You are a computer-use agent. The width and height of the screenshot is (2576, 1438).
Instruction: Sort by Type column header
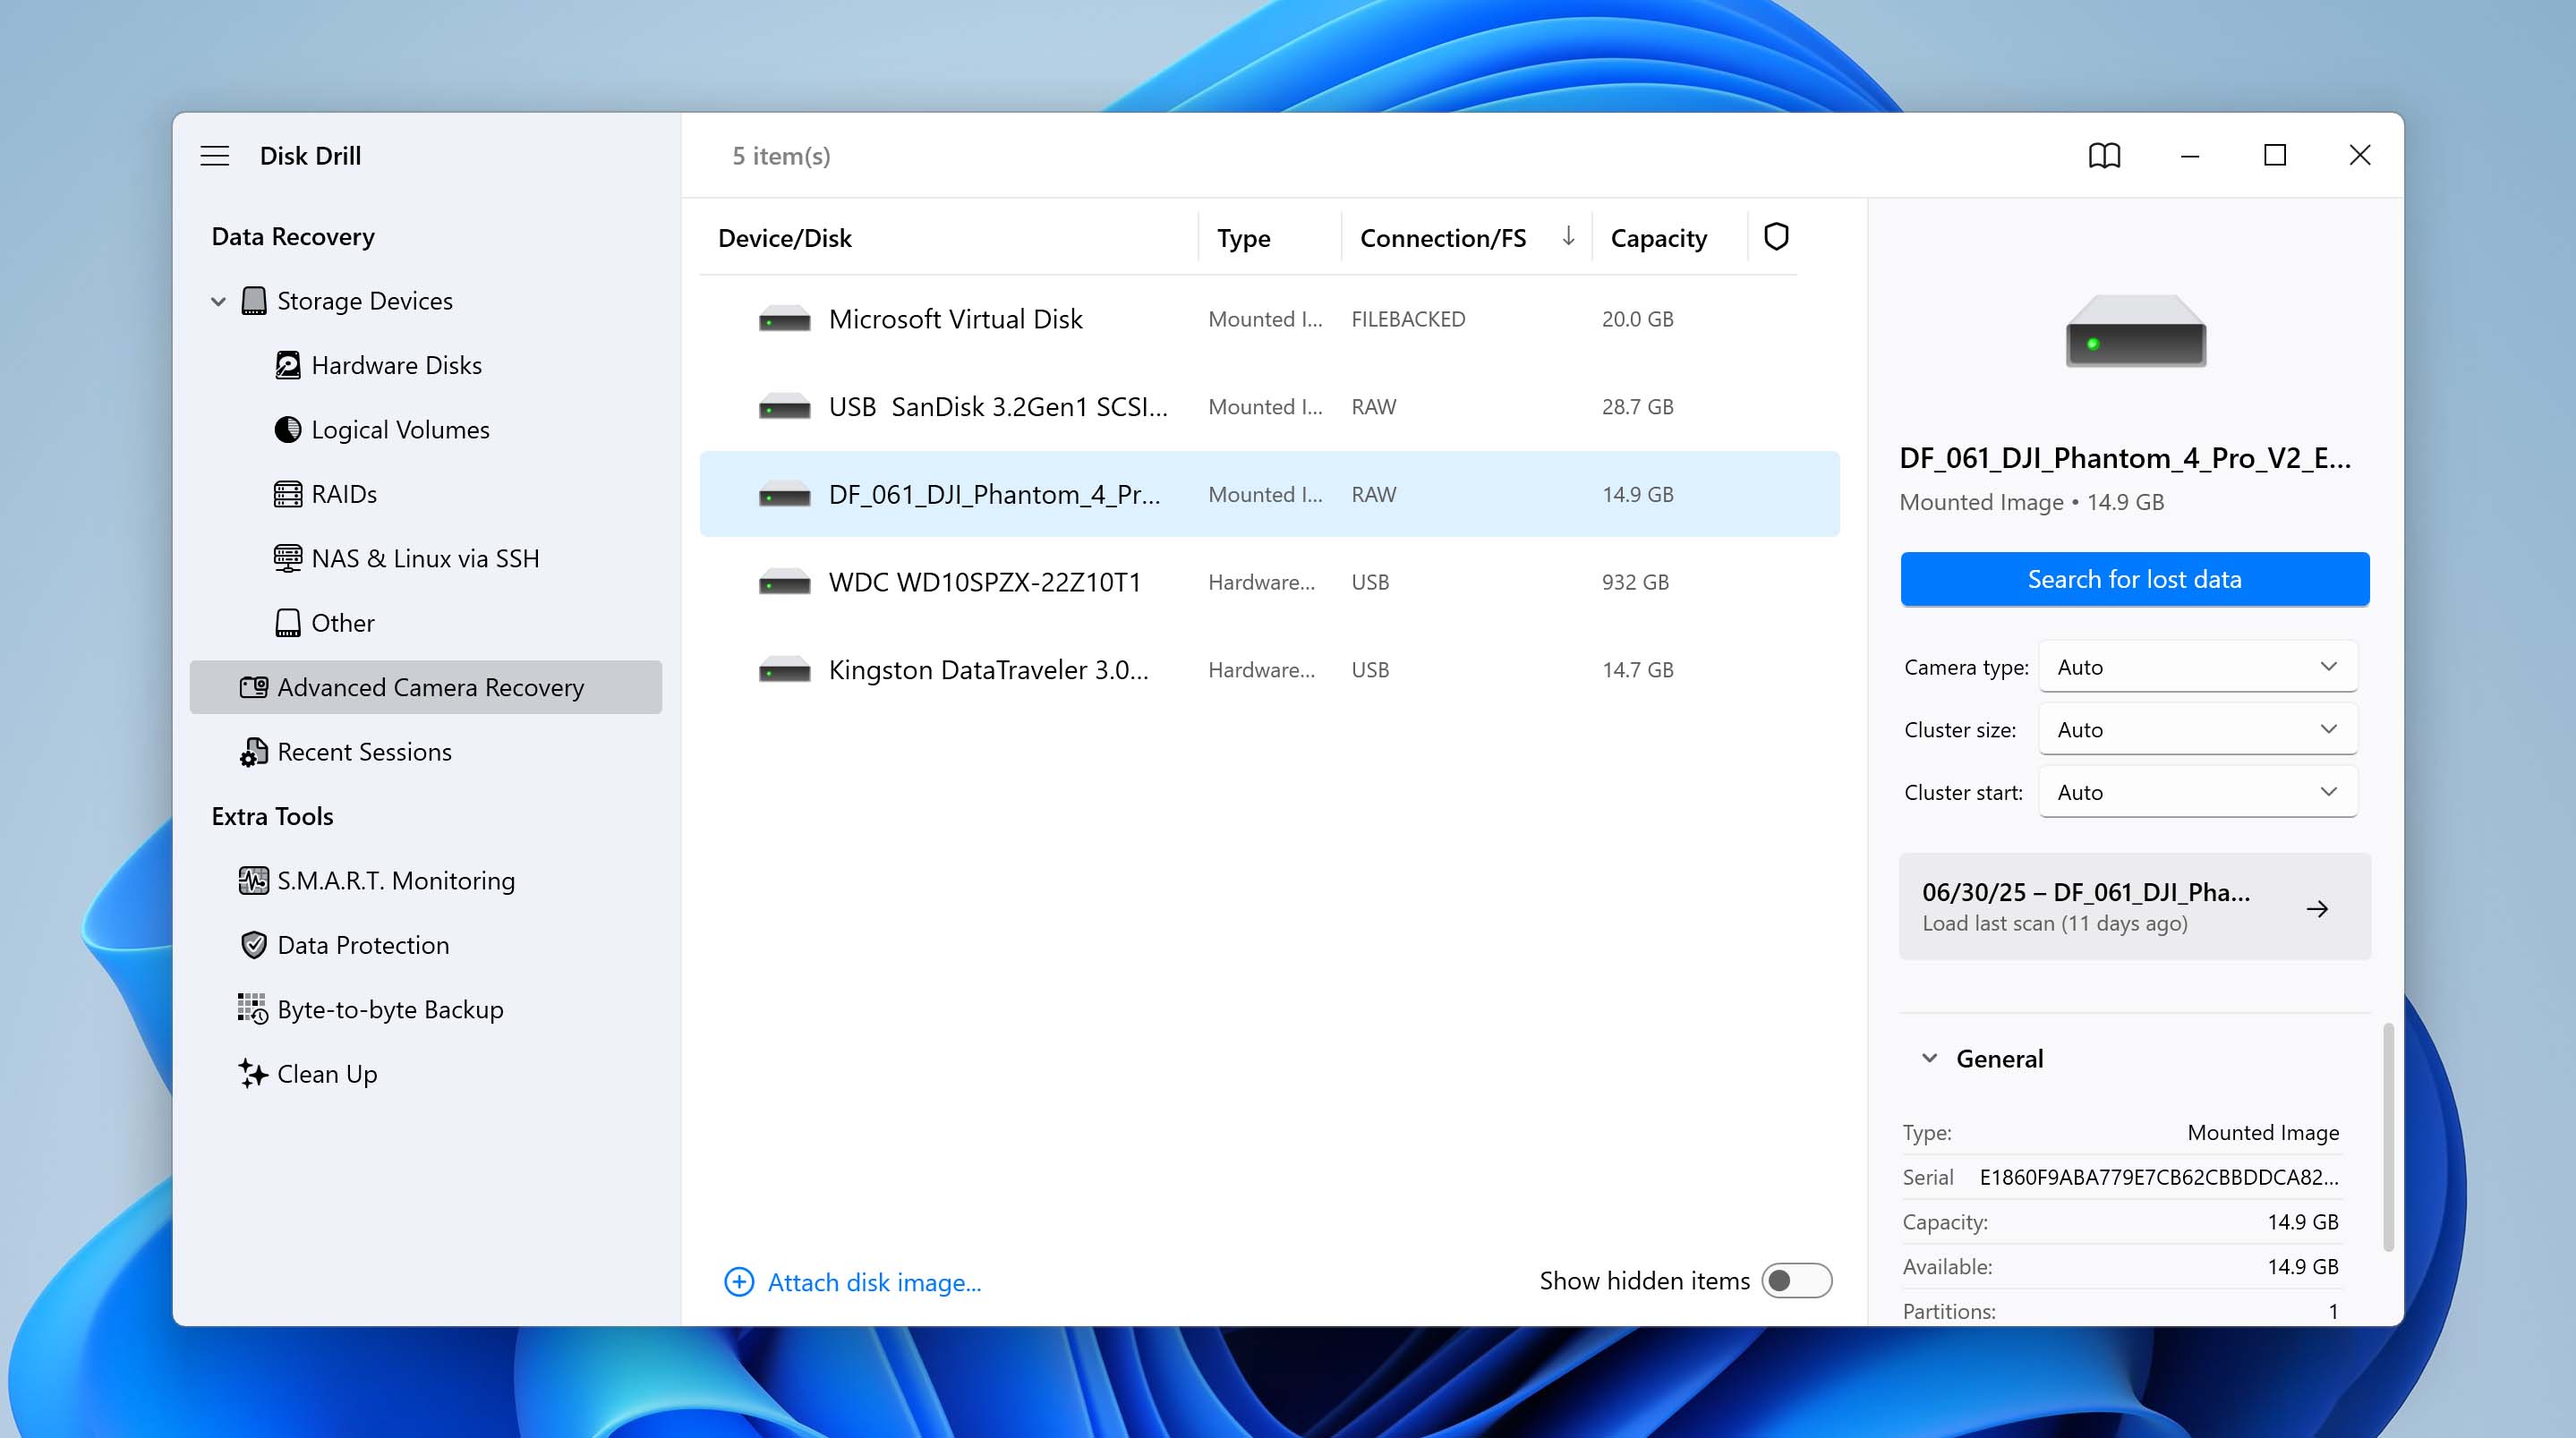pos(1243,238)
